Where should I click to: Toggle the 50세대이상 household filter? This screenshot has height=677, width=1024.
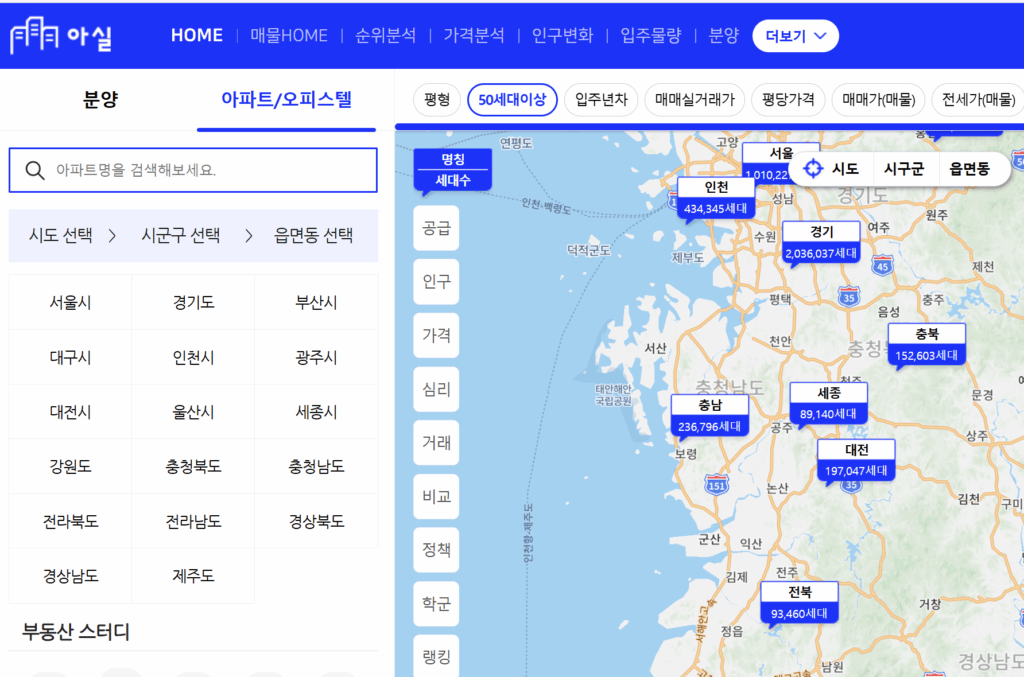pos(512,100)
